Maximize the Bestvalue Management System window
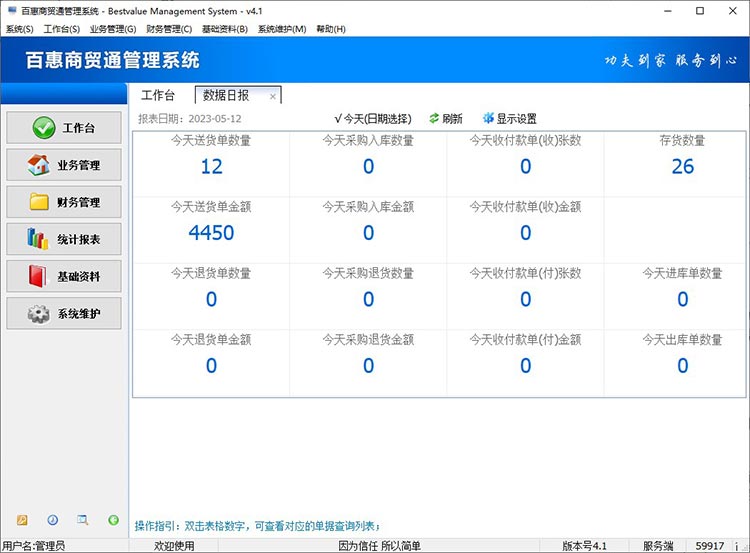 click(700, 11)
